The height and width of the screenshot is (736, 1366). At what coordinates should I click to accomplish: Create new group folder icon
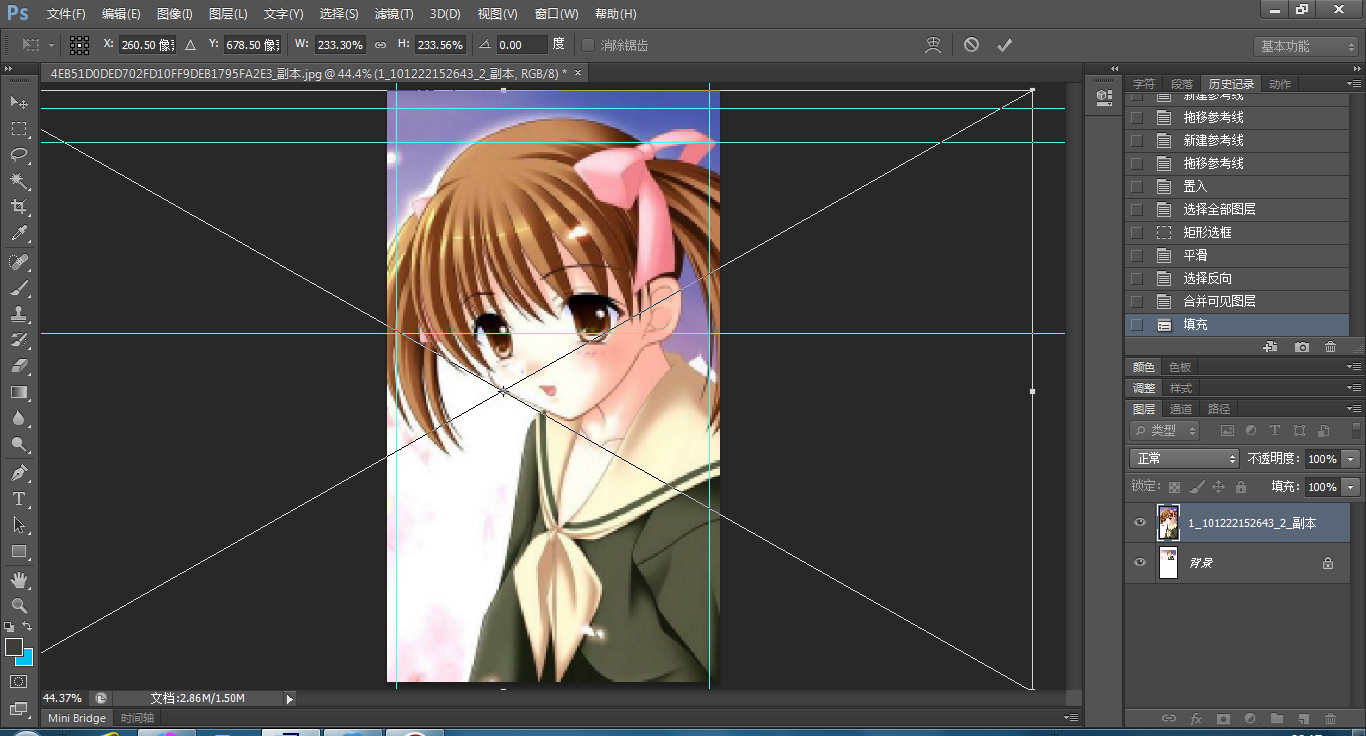point(1277,718)
